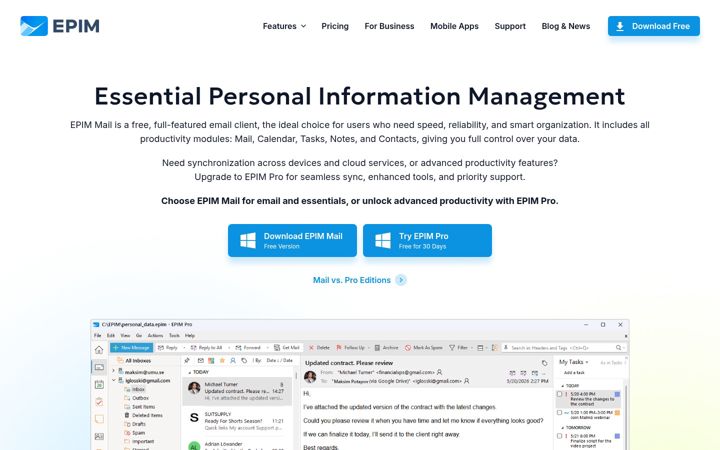This screenshot has height=450, width=720.
Task: Click Archive in the mail toolbar
Action: point(386,348)
